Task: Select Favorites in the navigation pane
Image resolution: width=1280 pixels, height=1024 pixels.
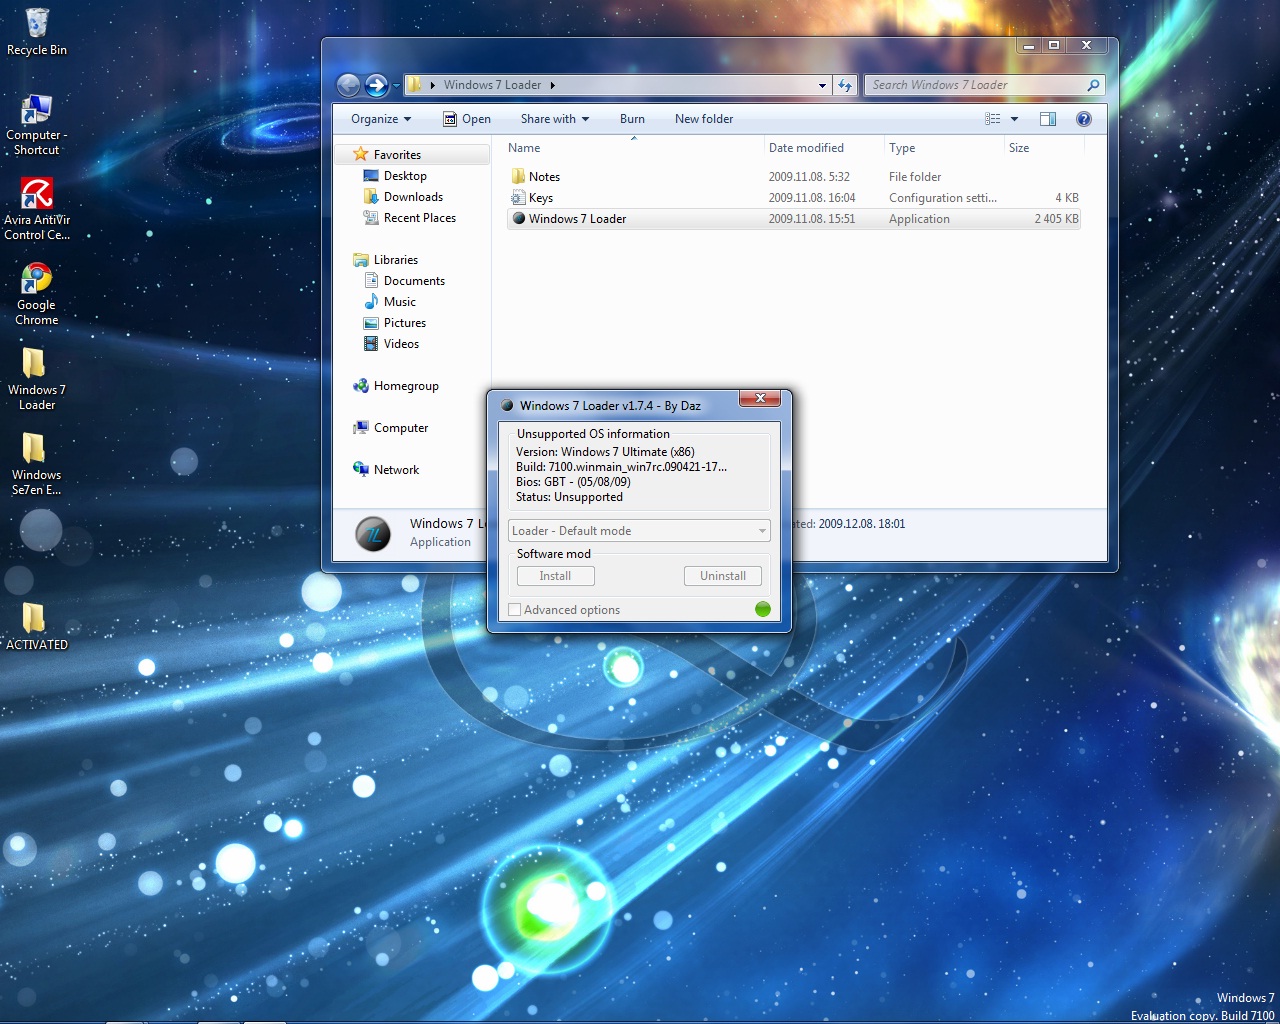Action: (x=397, y=155)
